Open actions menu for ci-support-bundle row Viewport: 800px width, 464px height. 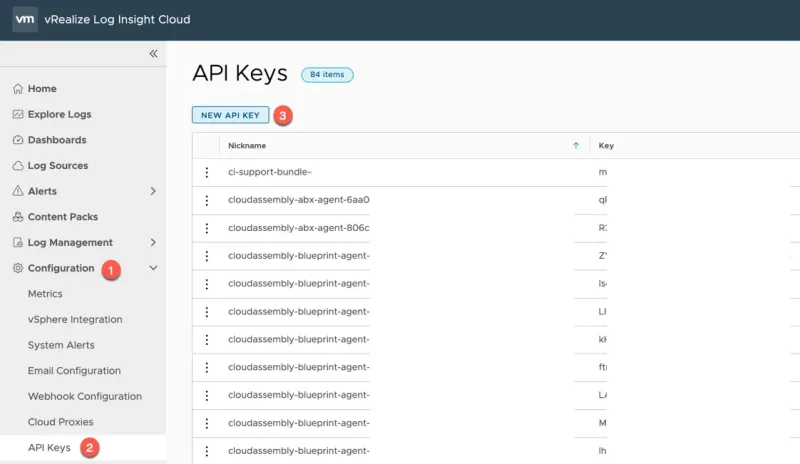pyautogui.click(x=207, y=172)
